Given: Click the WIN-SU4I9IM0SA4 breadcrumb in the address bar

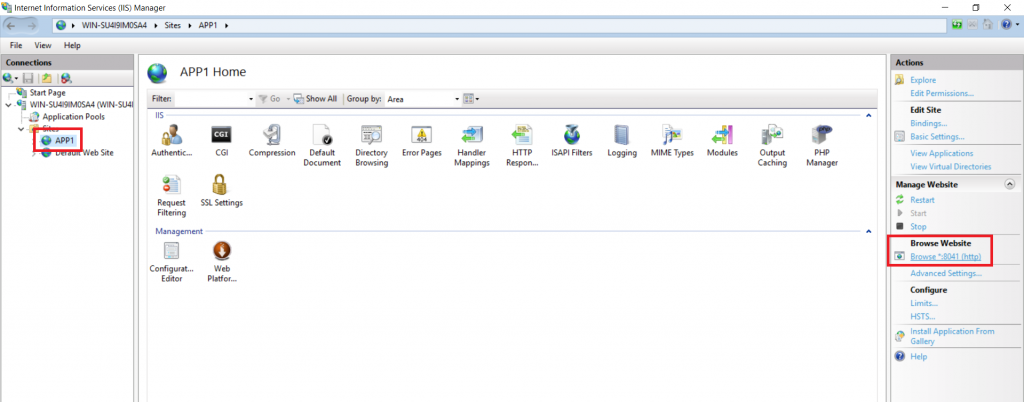Looking at the screenshot, I should pos(115,25).
